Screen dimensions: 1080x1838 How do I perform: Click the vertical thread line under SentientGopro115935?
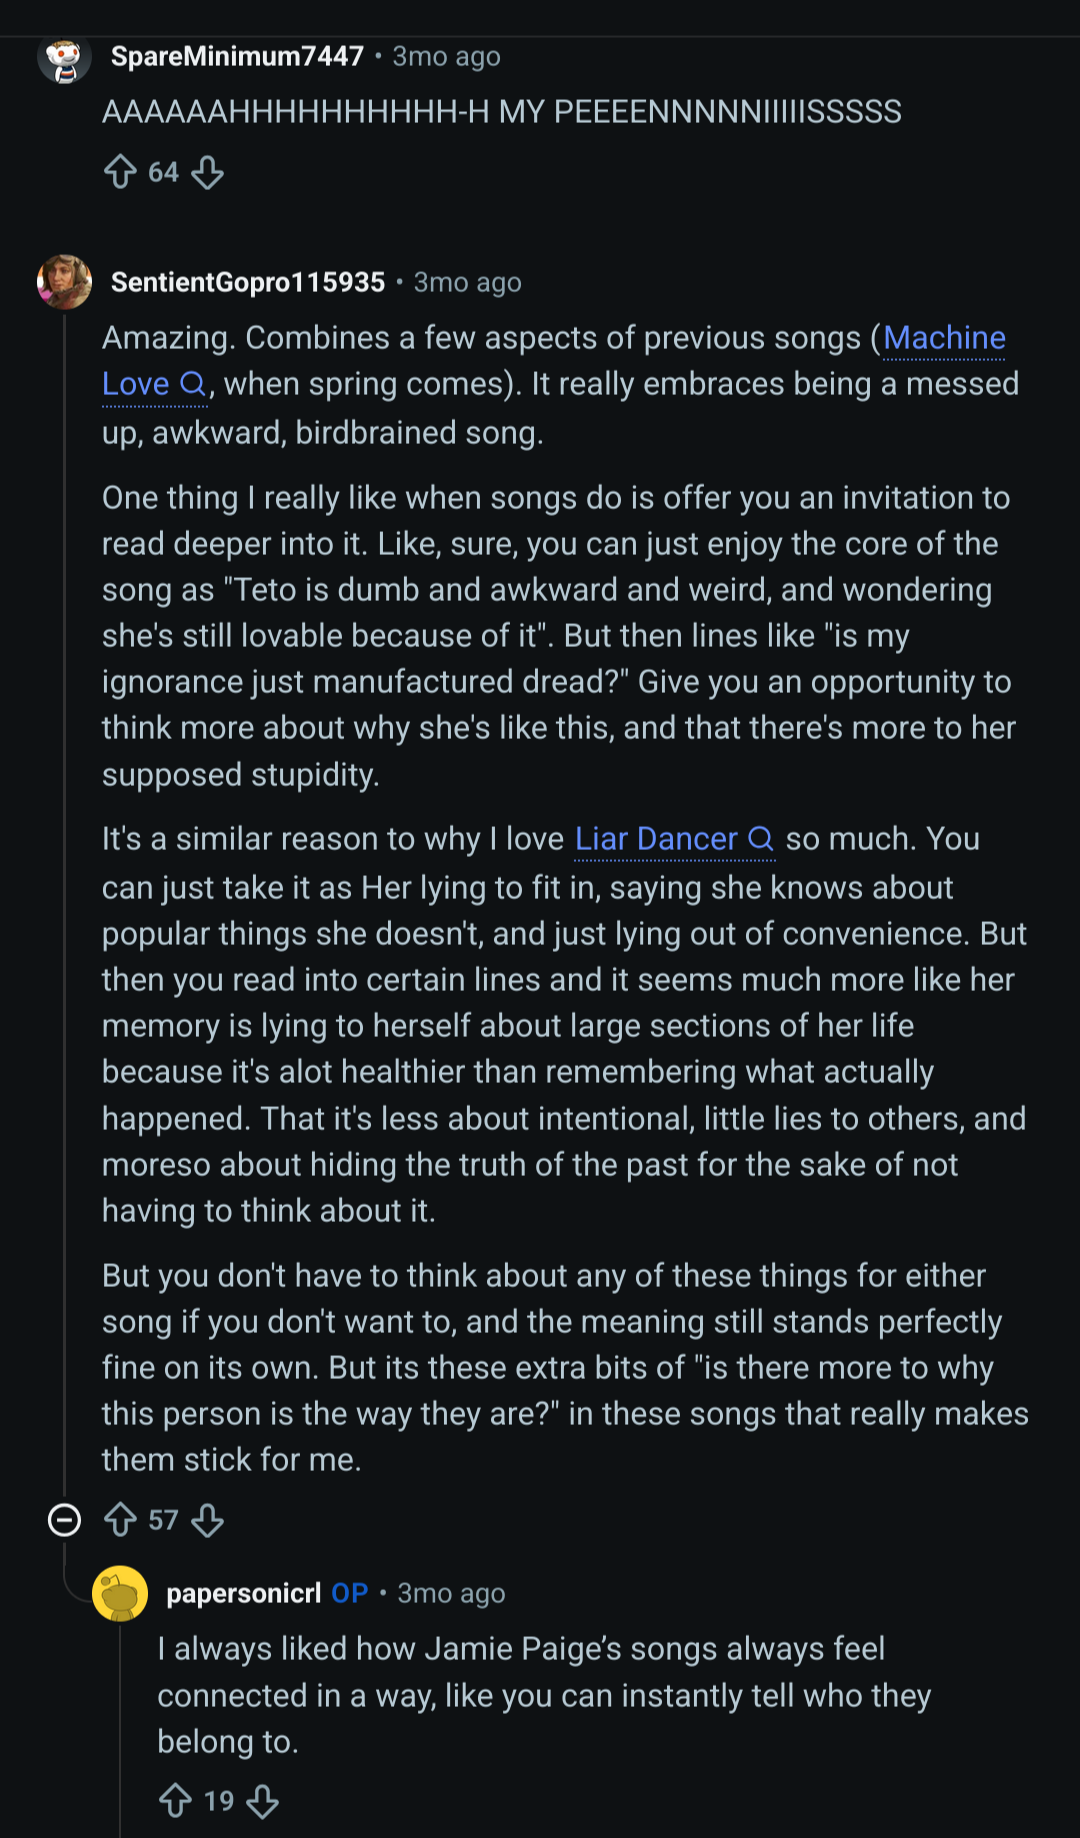(x=65, y=900)
